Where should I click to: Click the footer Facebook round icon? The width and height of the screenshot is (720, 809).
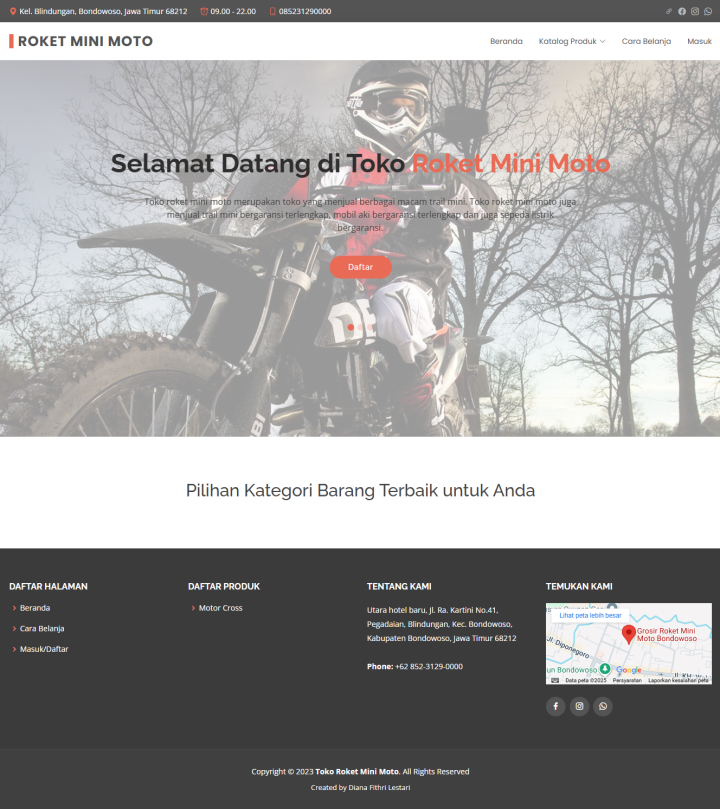[555, 706]
